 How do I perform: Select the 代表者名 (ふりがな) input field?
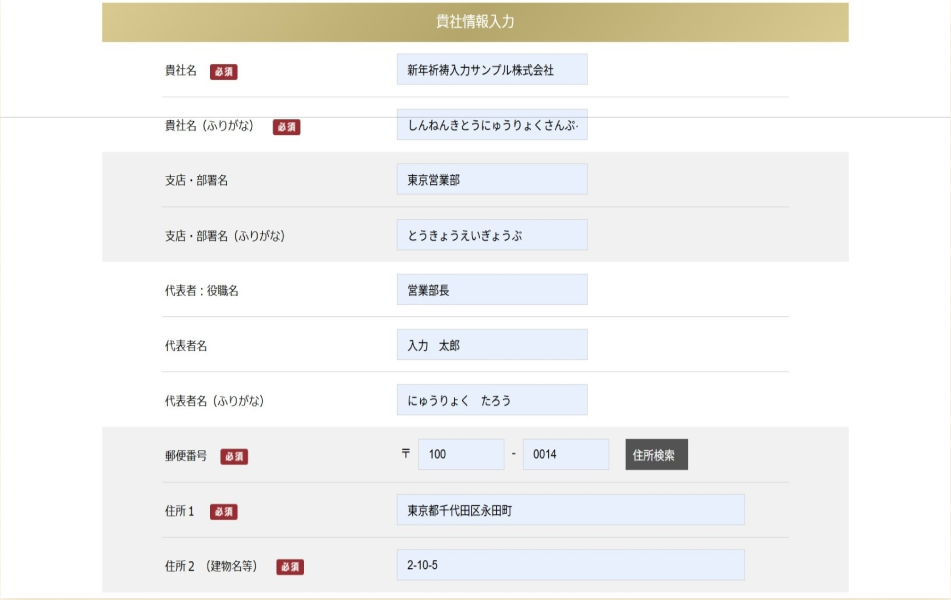click(x=491, y=400)
